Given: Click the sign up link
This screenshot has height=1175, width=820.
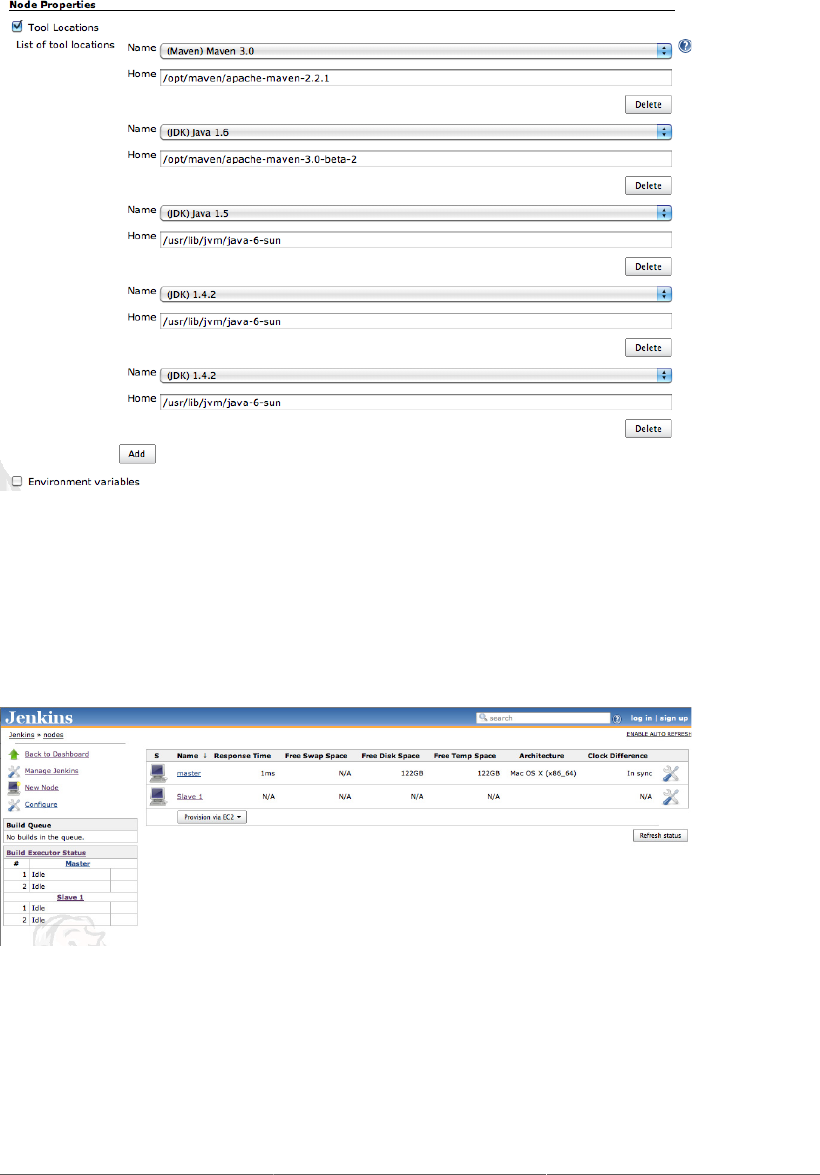Looking at the screenshot, I should point(673,718).
